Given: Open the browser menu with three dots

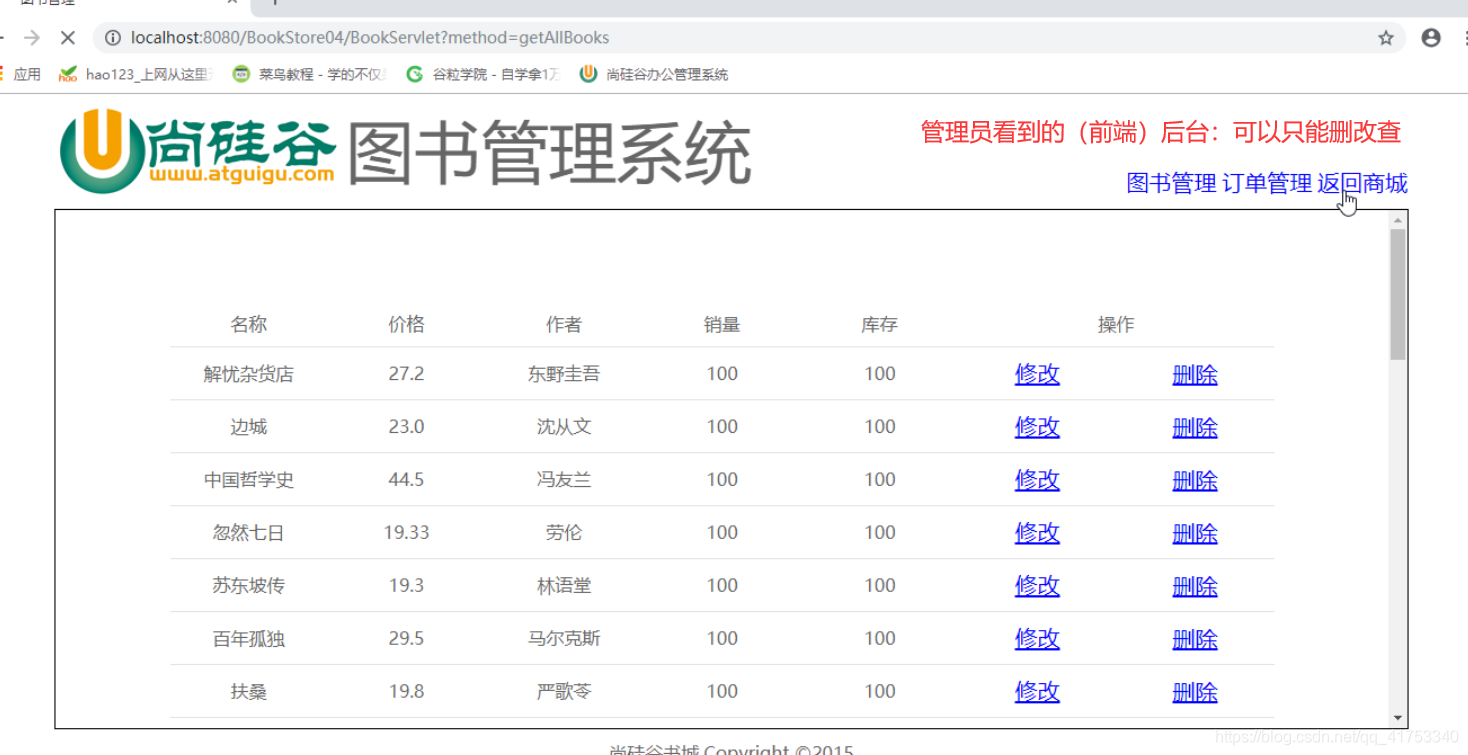Looking at the screenshot, I should [1463, 38].
